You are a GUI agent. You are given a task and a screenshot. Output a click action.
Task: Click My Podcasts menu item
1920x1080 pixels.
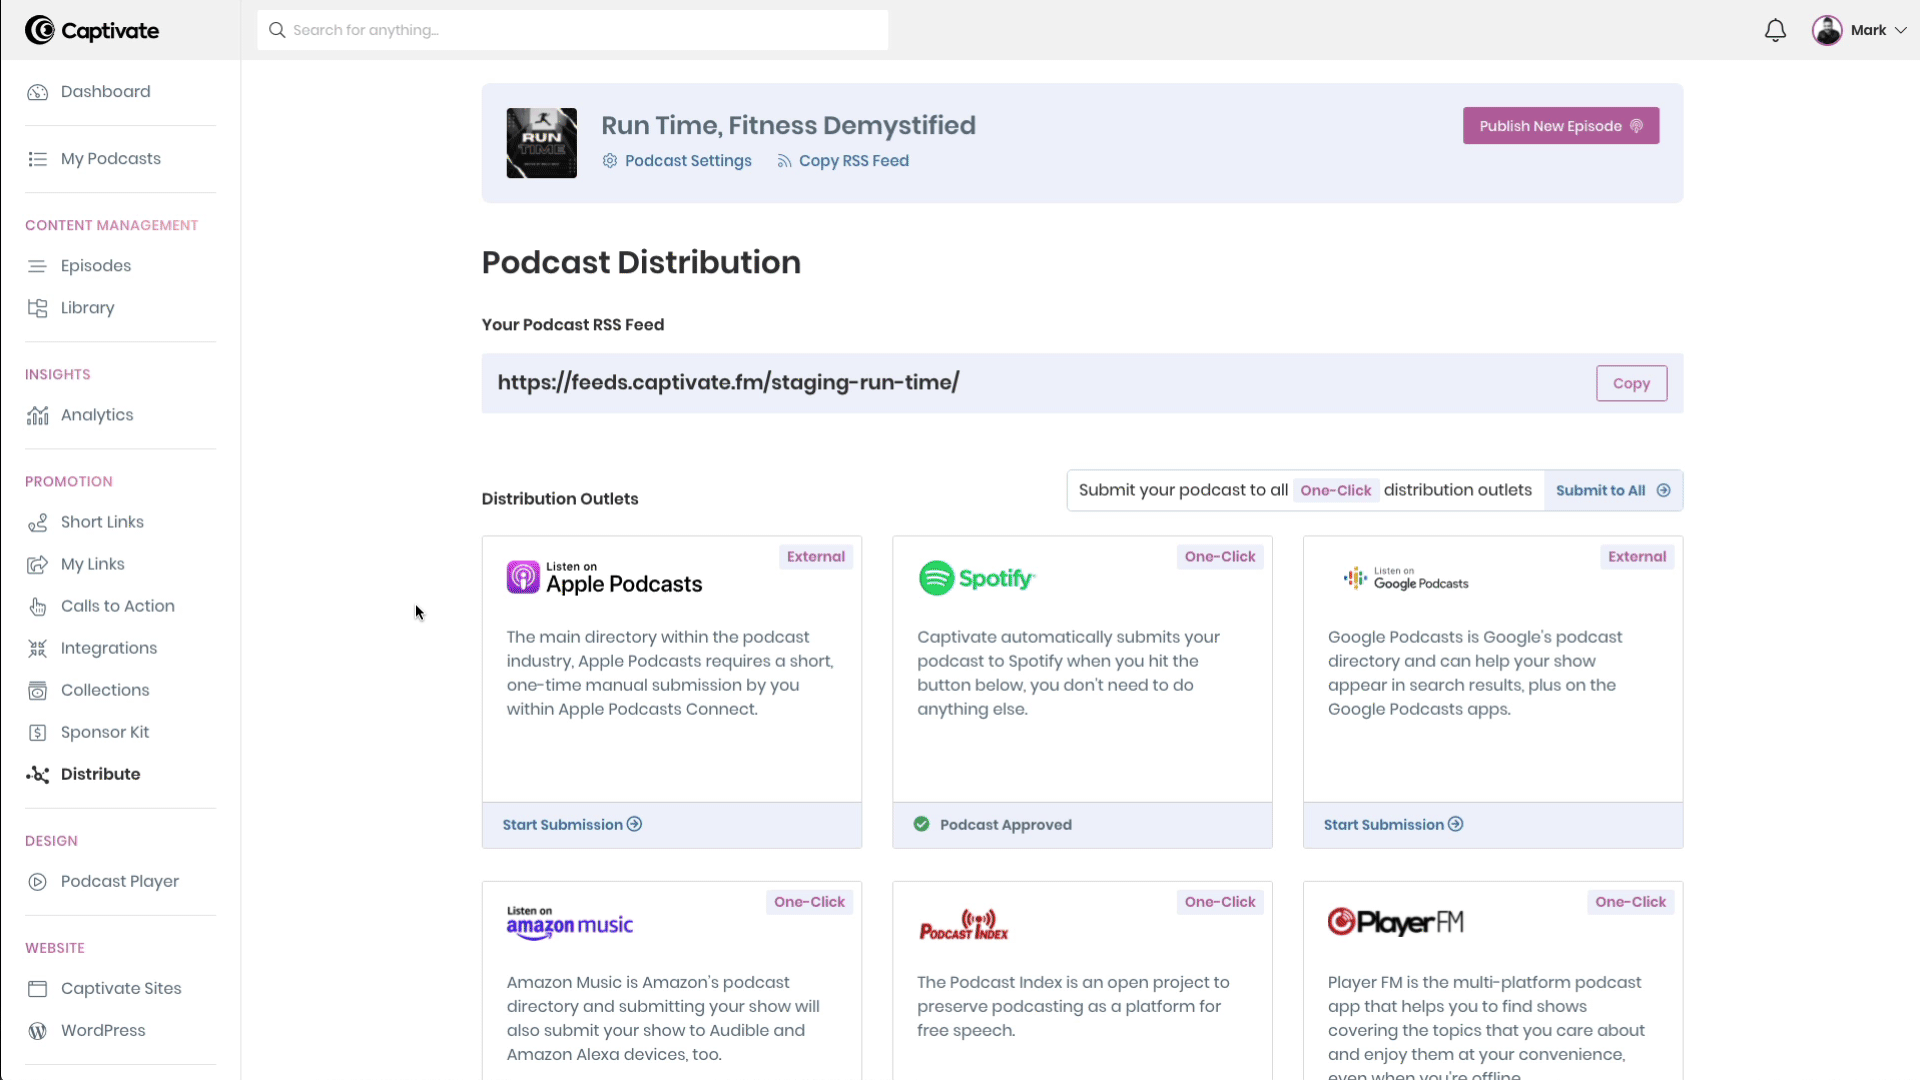click(109, 158)
